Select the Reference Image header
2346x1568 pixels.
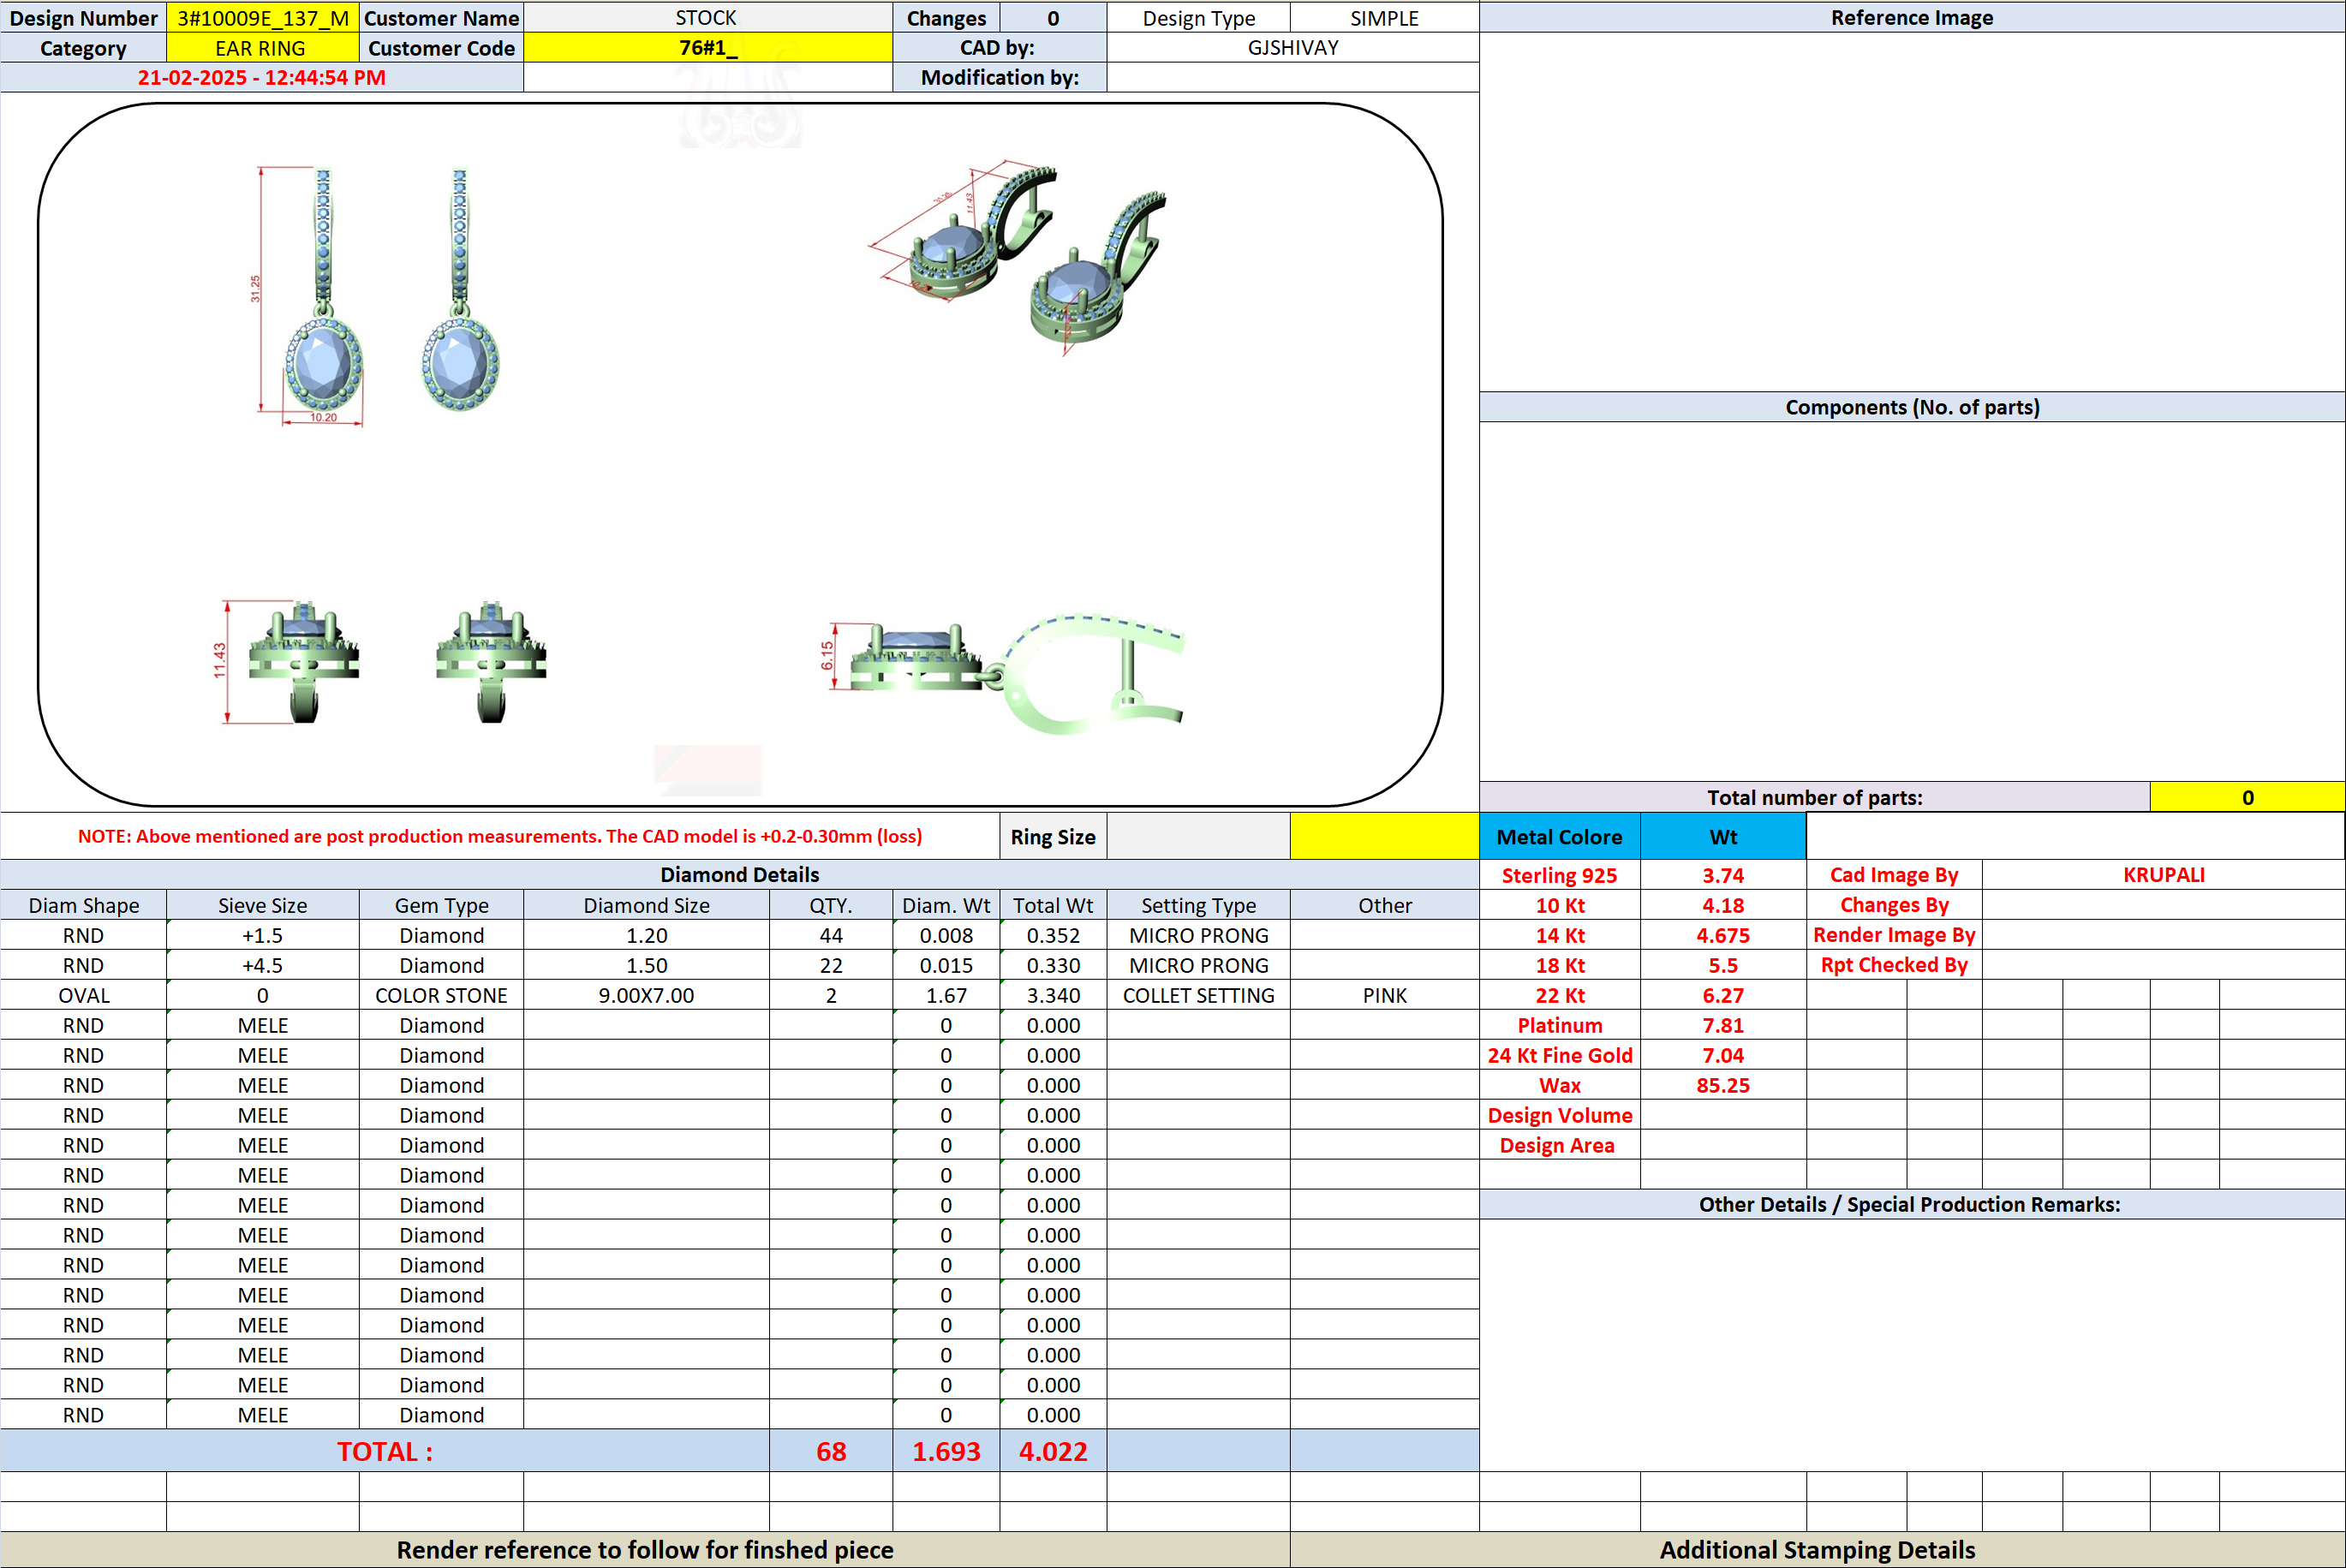coord(1911,18)
